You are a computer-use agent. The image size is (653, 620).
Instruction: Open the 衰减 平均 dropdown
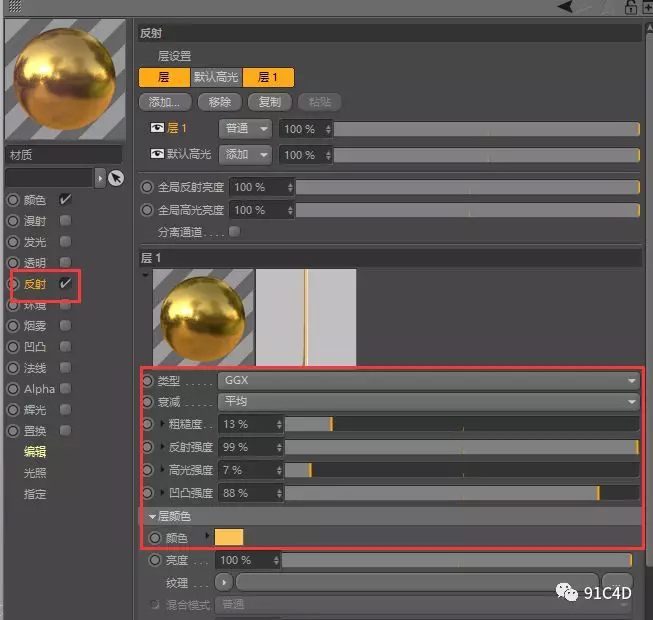click(428, 402)
